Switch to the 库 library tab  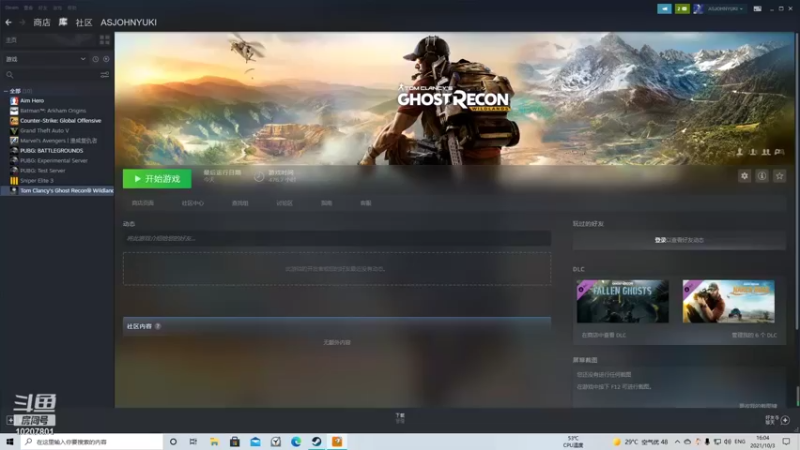pyautogui.click(x=63, y=22)
